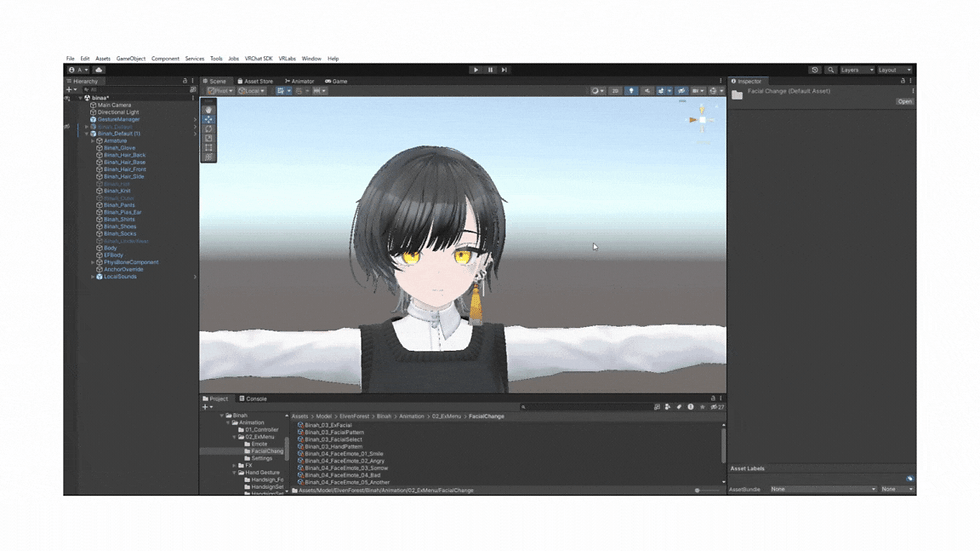Toggle hidden packages count icon

click(717, 407)
